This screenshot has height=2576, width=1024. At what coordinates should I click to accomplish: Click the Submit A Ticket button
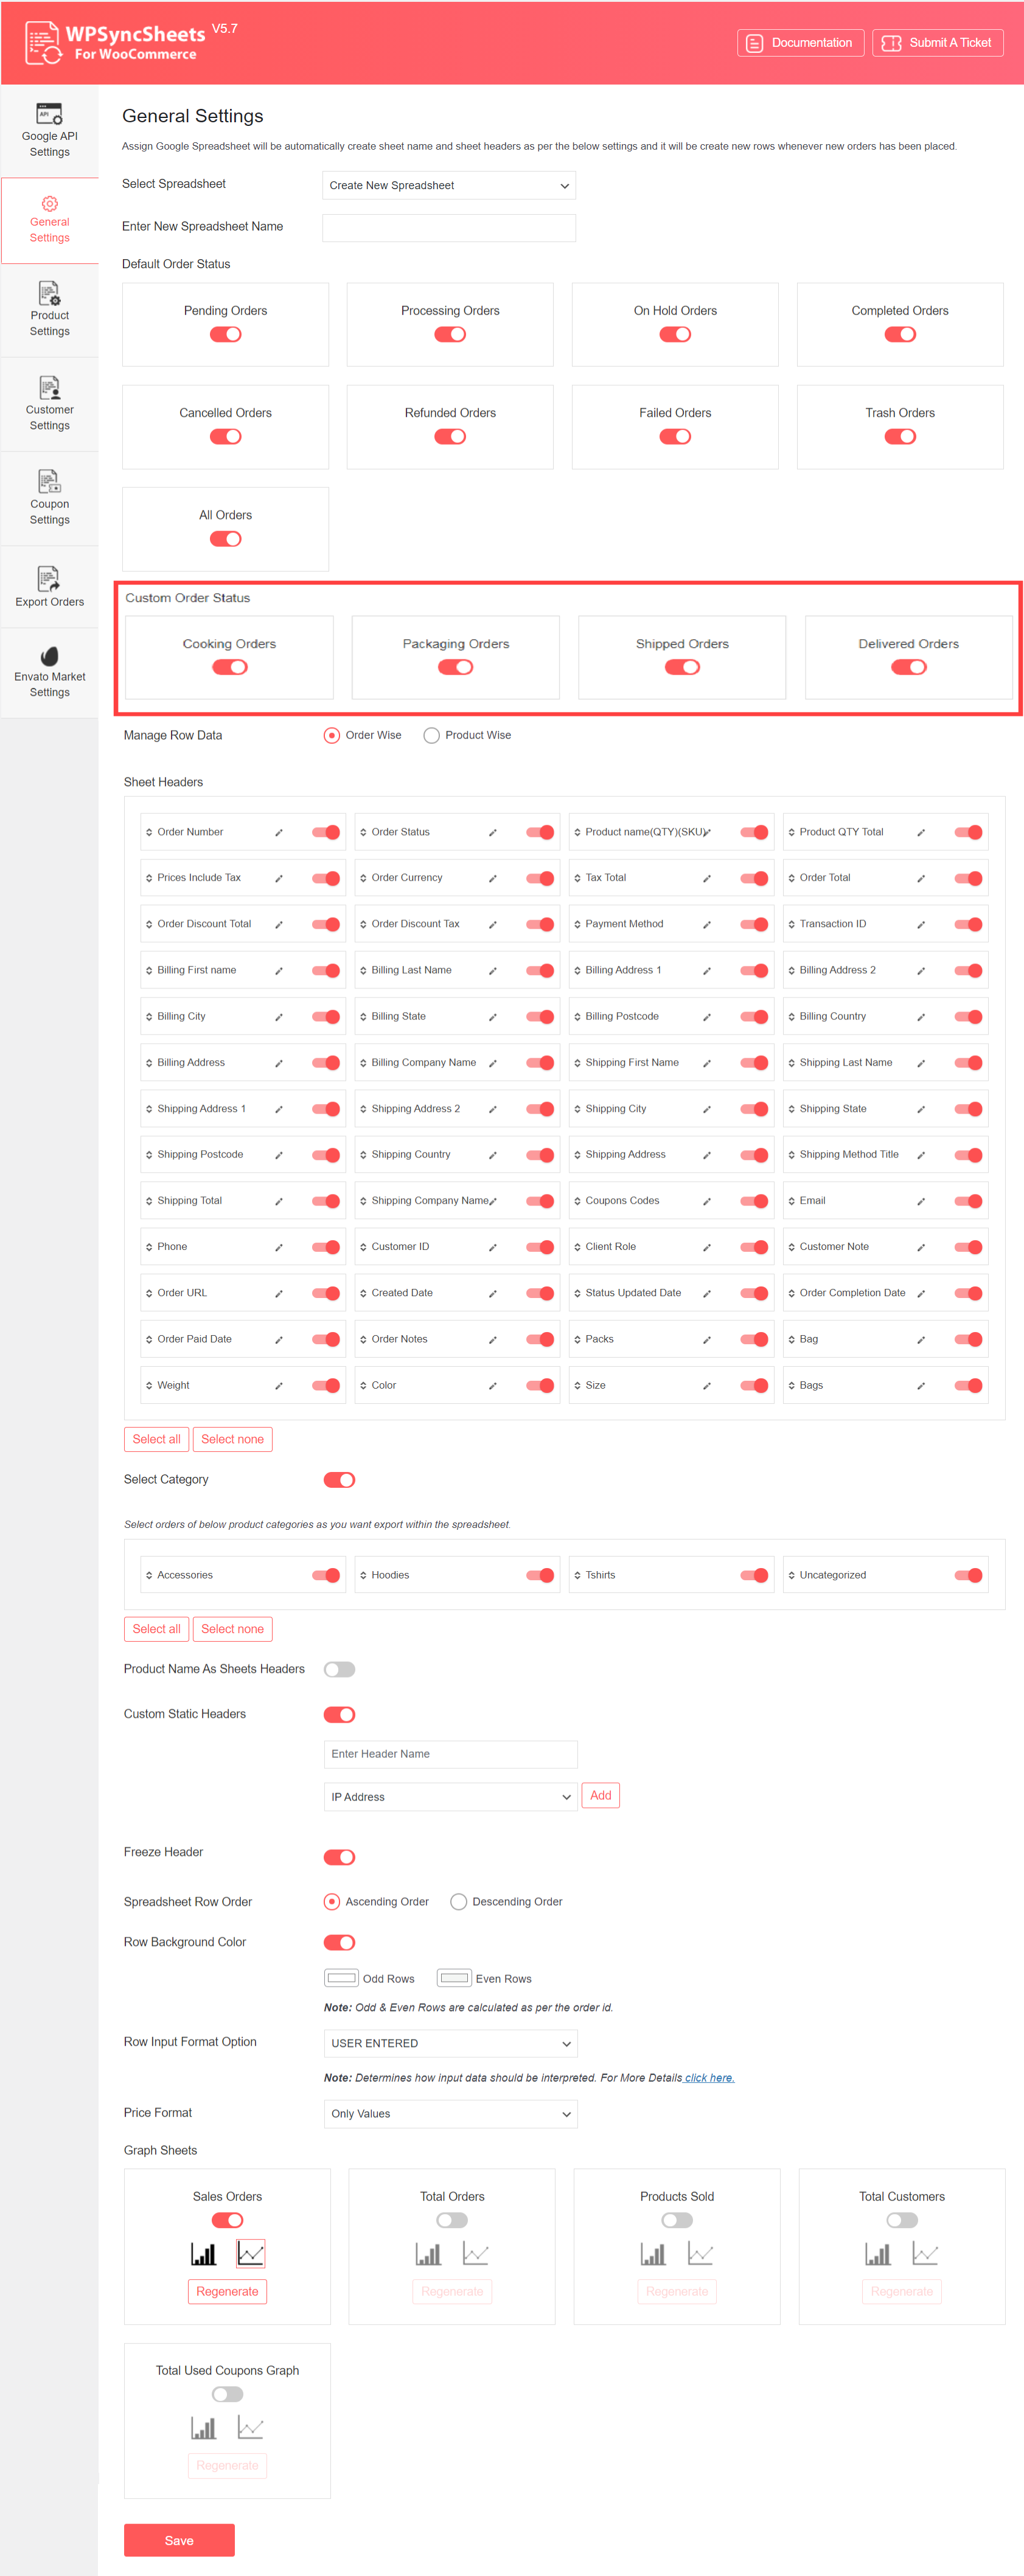[937, 43]
